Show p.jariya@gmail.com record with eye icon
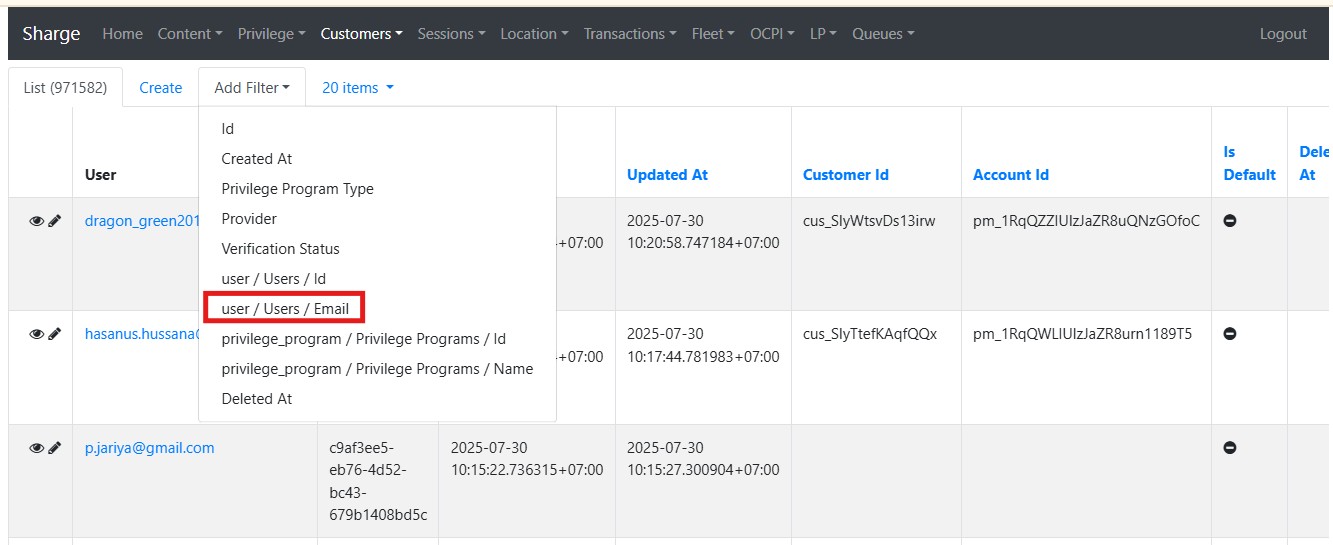 click(x=36, y=448)
